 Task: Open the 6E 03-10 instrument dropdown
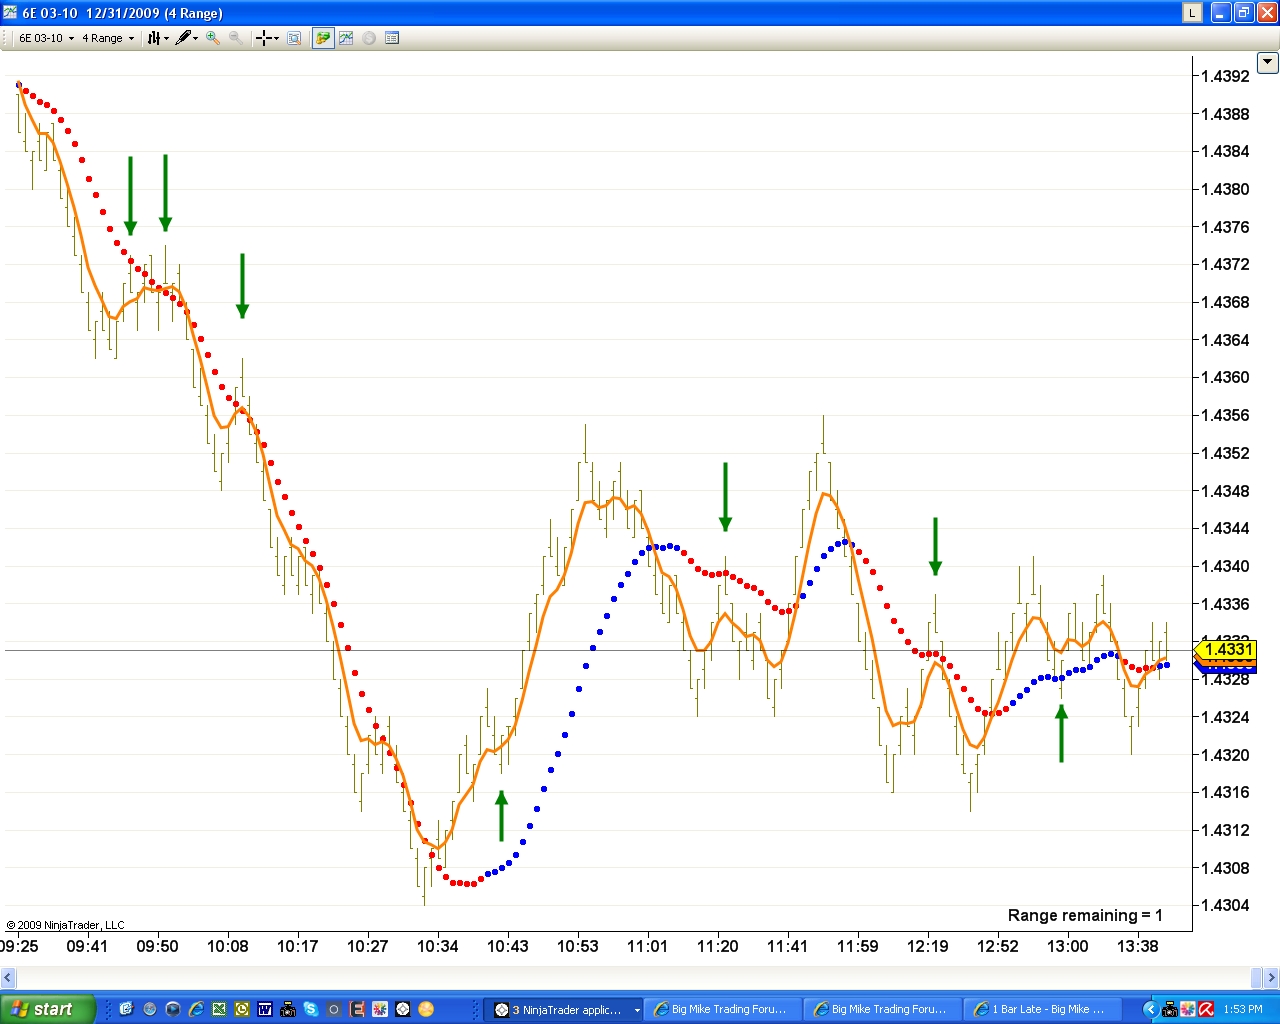[x=46, y=38]
